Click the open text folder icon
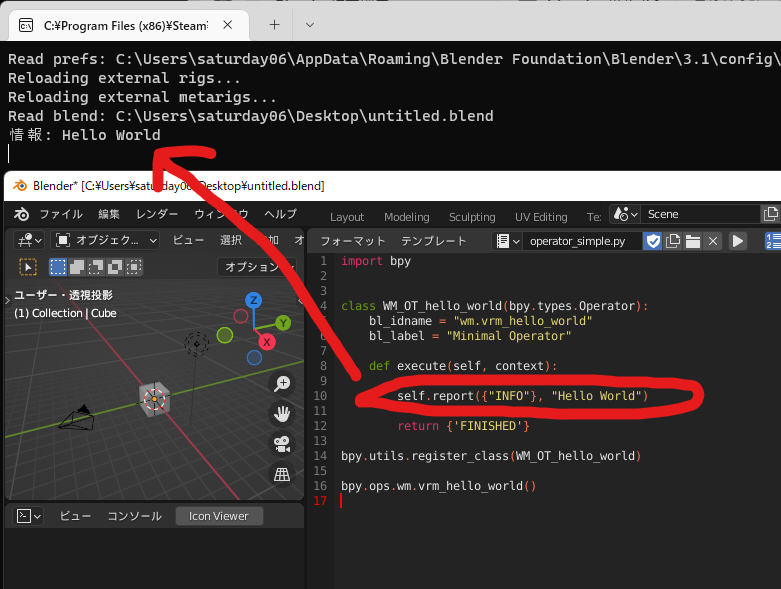This screenshot has height=589, width=781. pyautogui.click(x=693, y=241)
